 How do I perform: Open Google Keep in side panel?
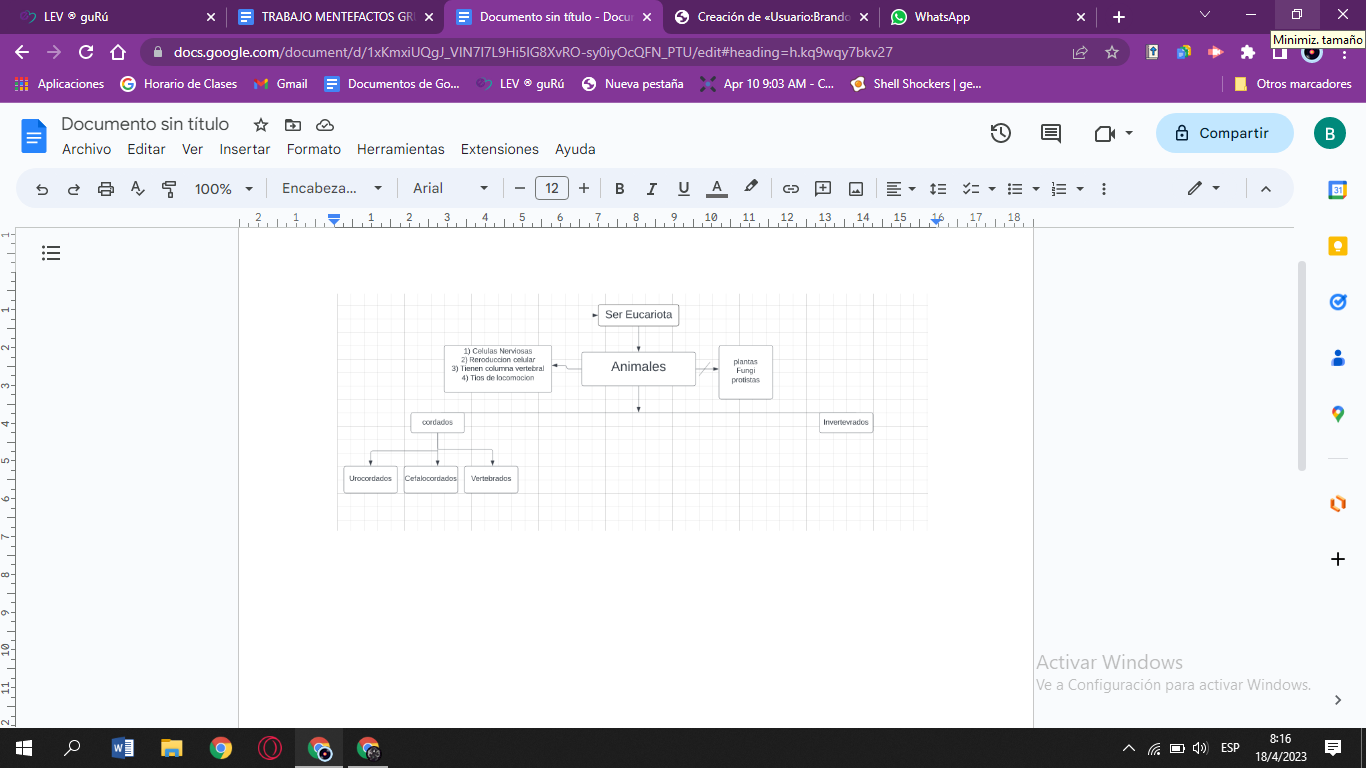(1338, 246)
